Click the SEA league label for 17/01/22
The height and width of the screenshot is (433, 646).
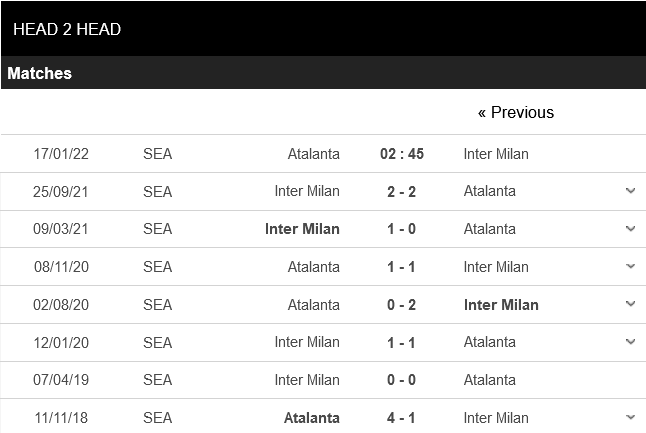pyautogui.click(x=157, y=154)
